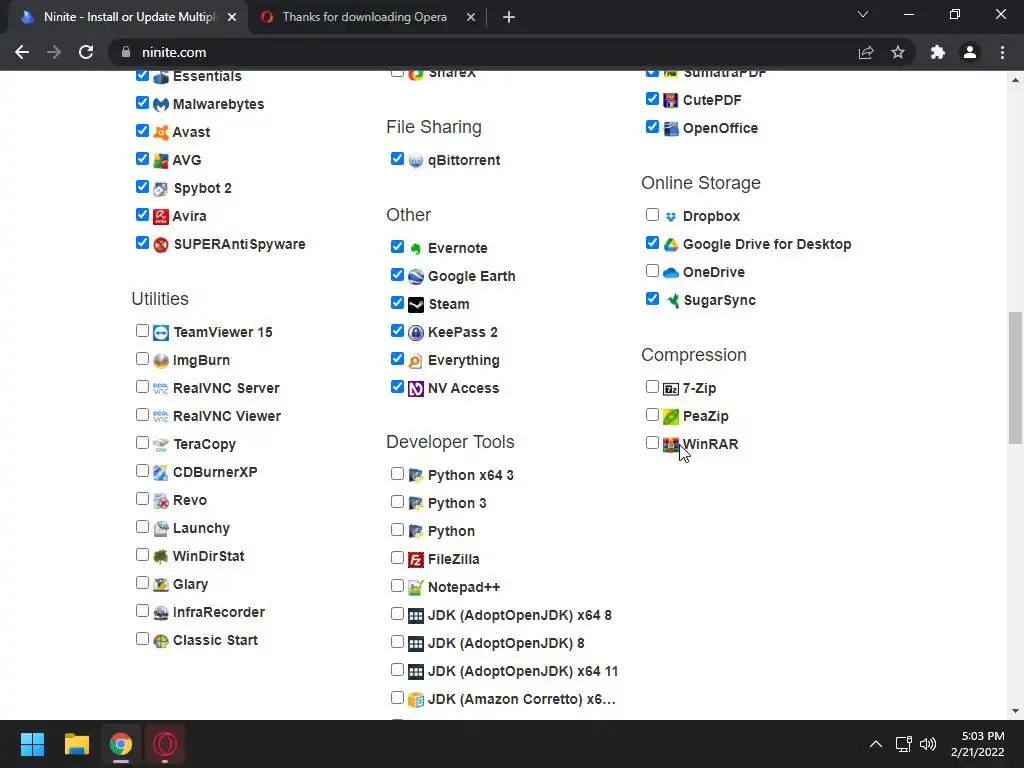Check the Classic Start checkbox
The height and width of the screenshot is (768, 1024).
[x=142, y=639]
